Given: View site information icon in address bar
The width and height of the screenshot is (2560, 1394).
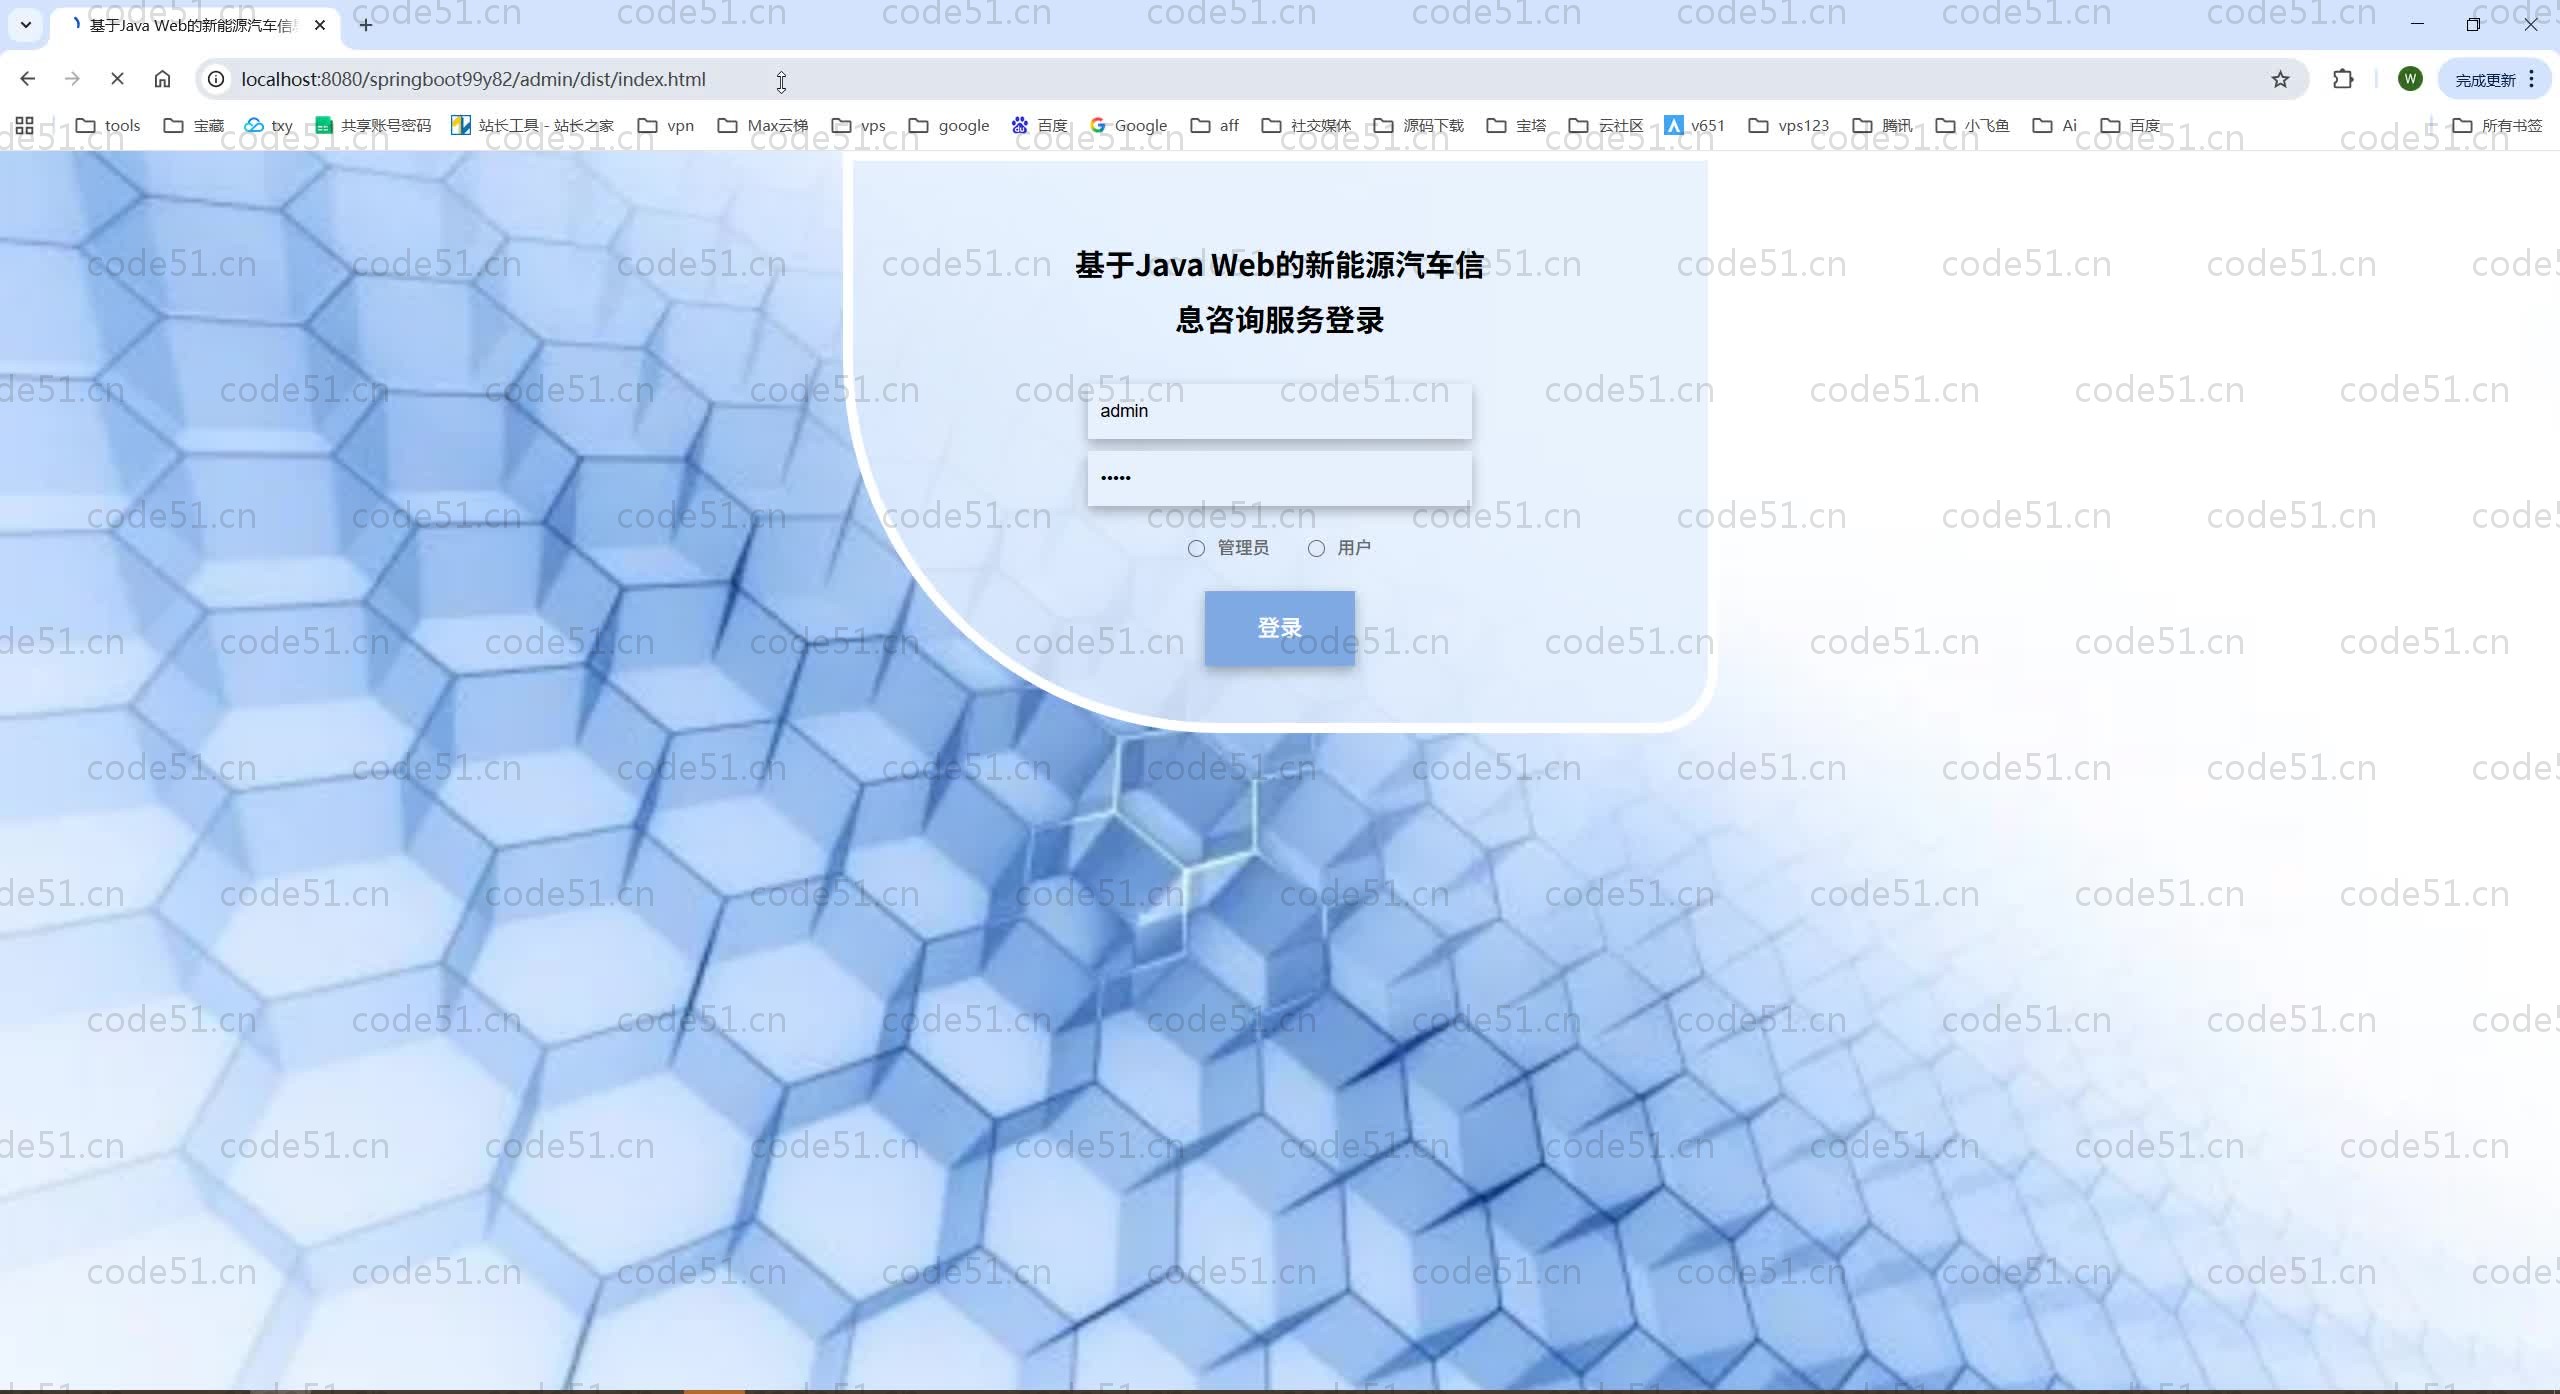Looking at the screenshot, I should 216,79.
